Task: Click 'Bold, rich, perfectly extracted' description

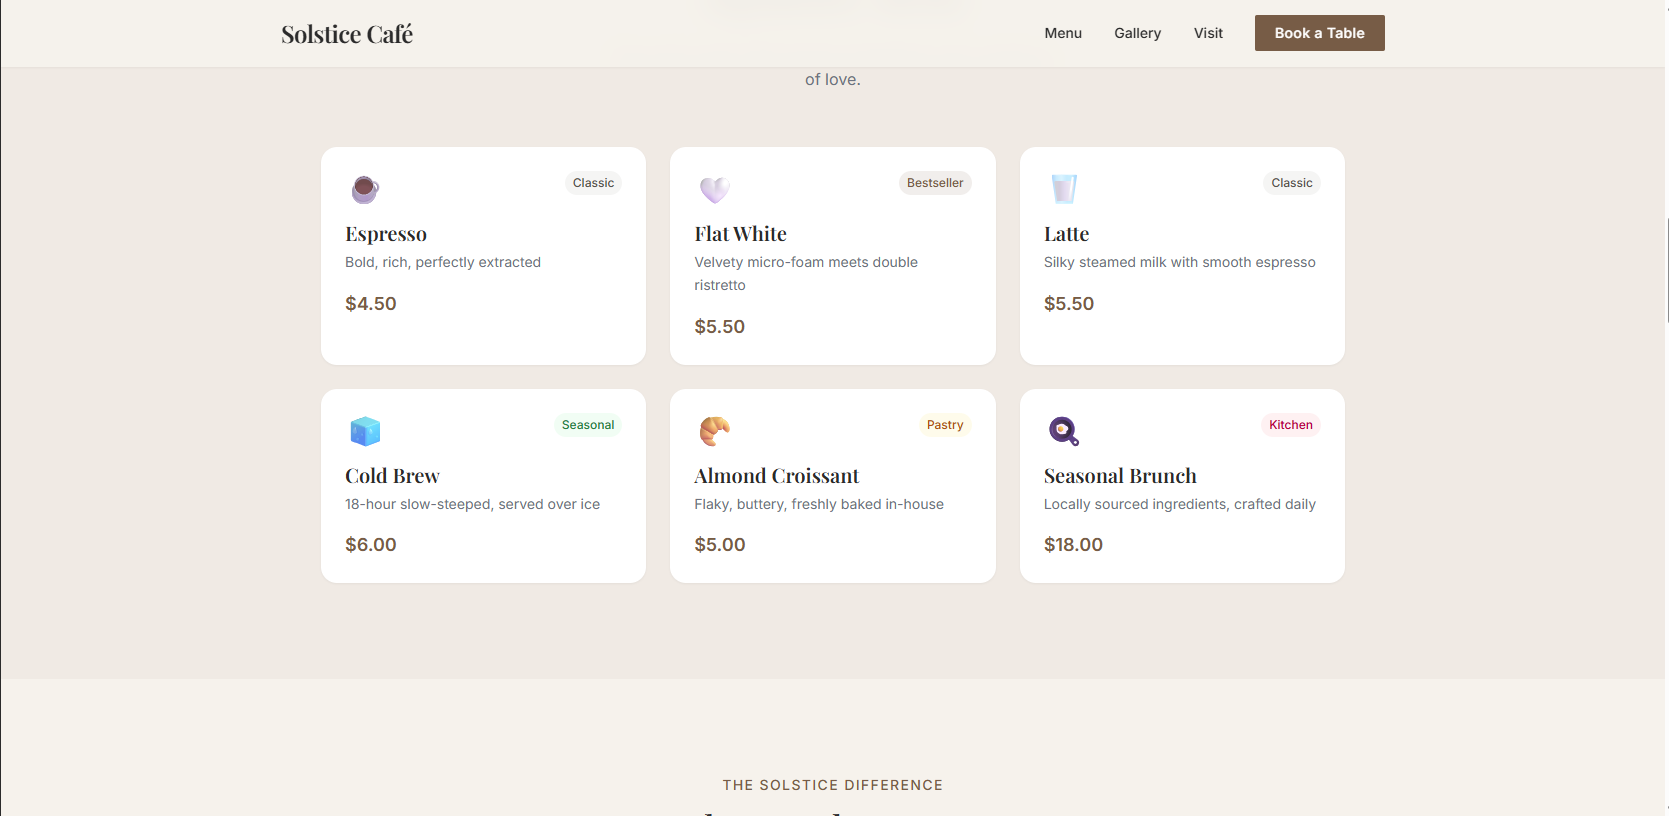Action: tap(443, 262)
